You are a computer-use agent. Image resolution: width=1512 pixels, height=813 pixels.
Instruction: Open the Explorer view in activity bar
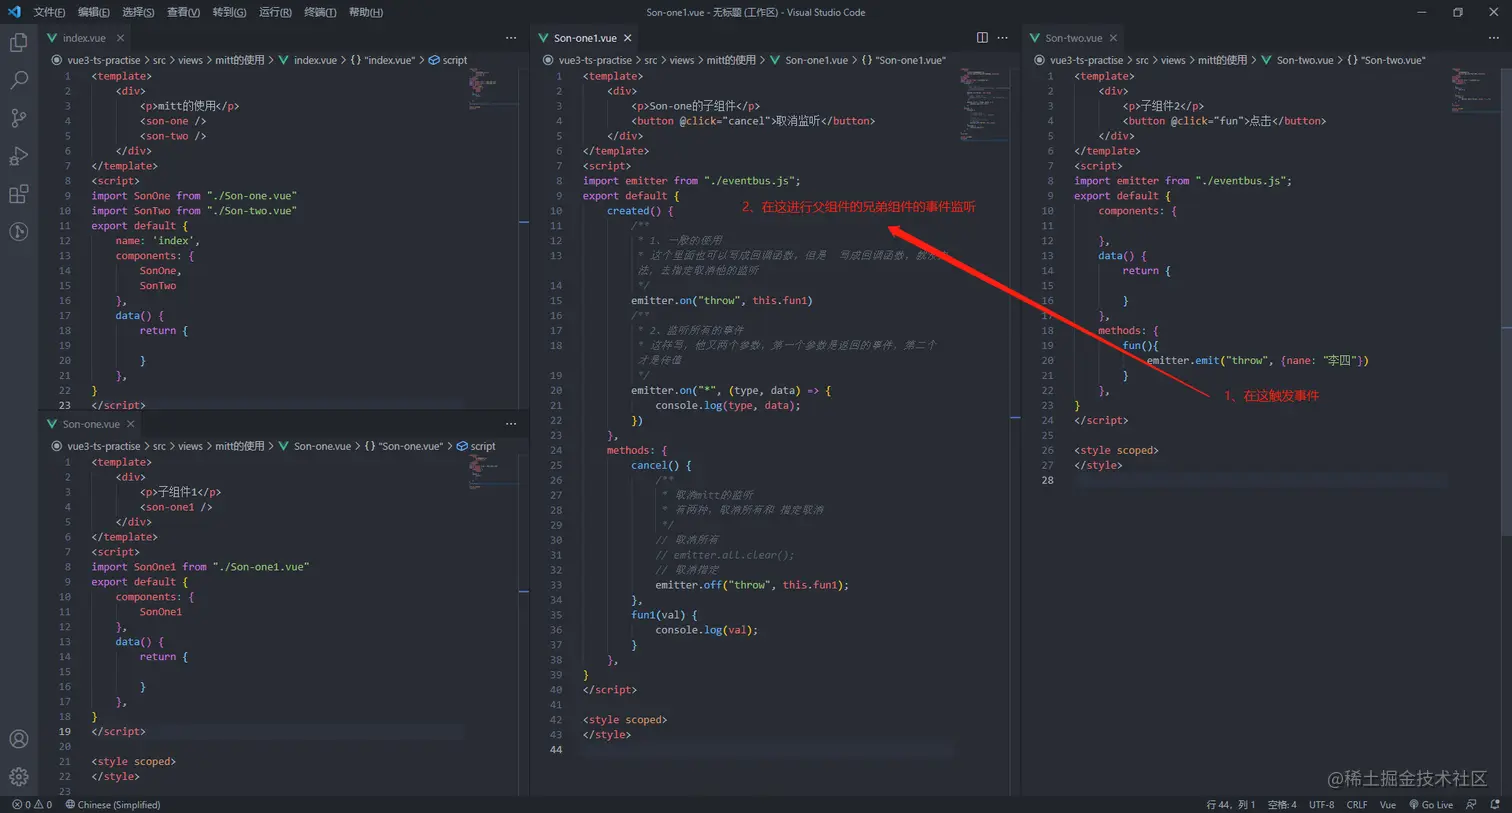pyautogui.click(x=18, y=43)
